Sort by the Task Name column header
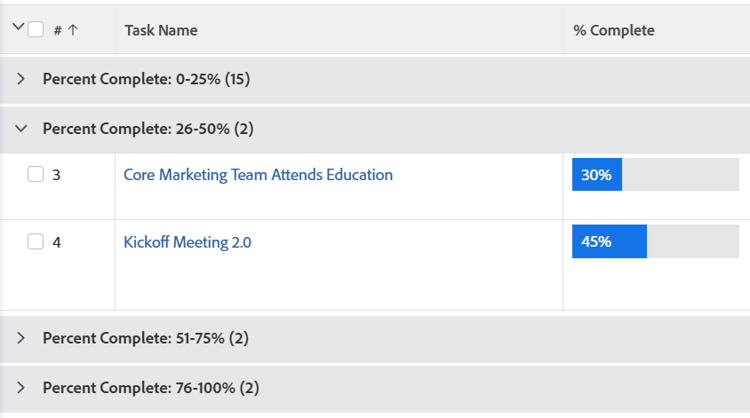The height and width of the screenshot is (418, 750). [161, 30]
